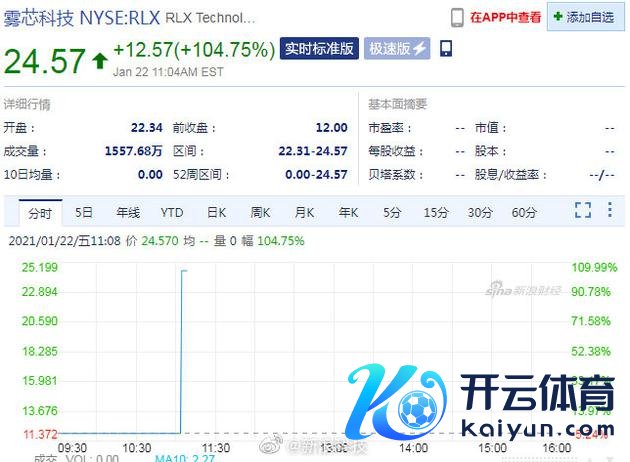Click the 11.372 bottom price axis label
This screenshot has height=462, width=630.
[40, 434]
